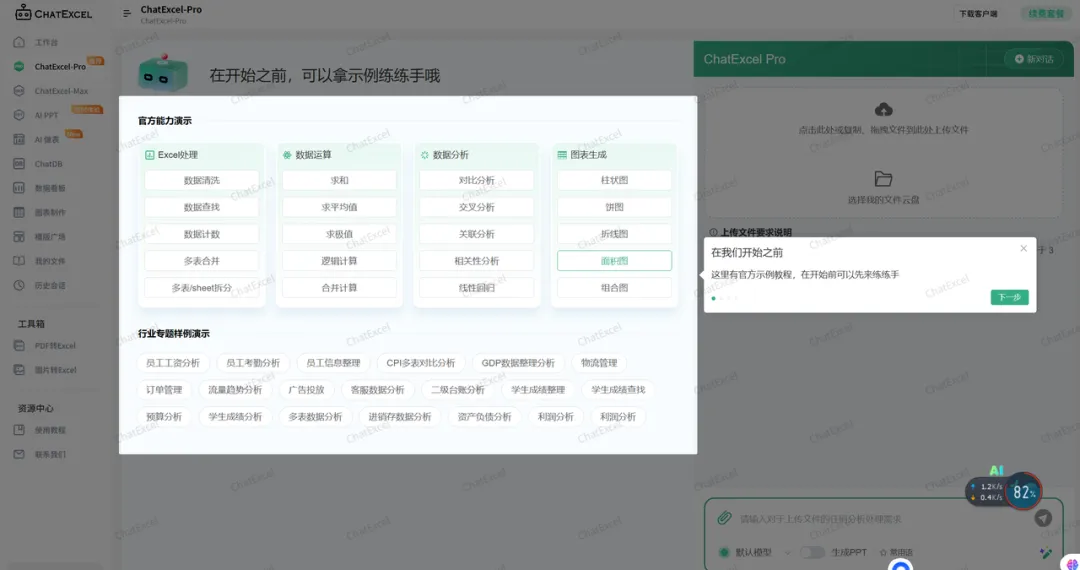Open the AI PPT sidebar icon
The width and height of the screenshot is (1080, 570).
(x=19, y=115)
